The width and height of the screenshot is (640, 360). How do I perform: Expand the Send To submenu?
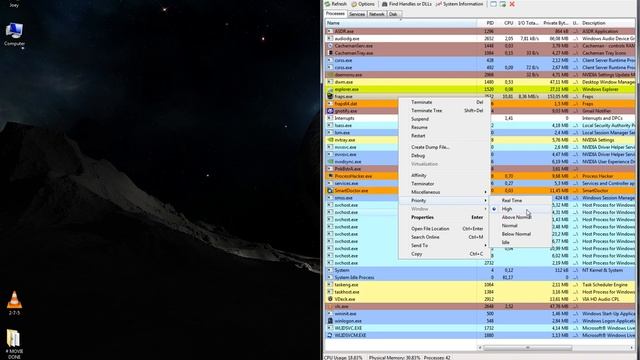coord(444,246)
